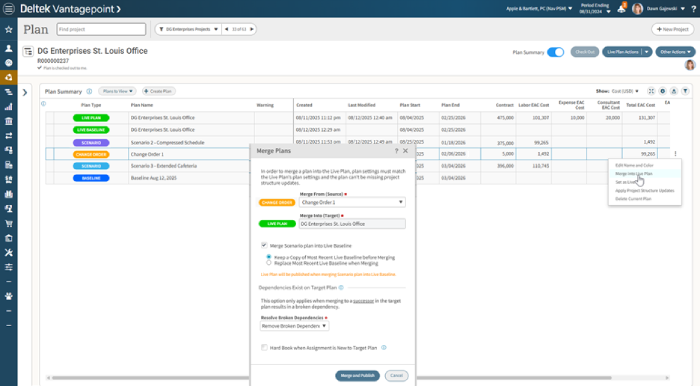Go to next project with right arrow

251,29
